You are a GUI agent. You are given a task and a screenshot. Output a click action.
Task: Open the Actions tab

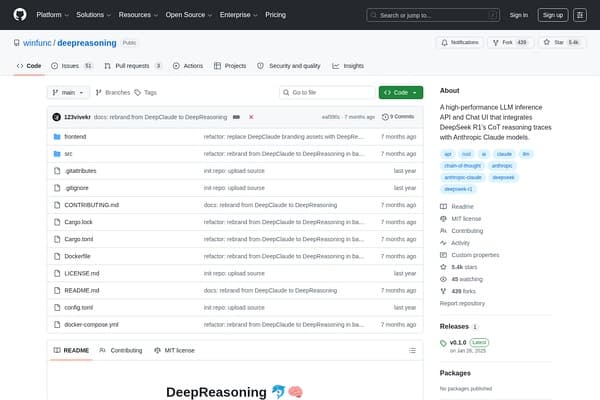tap(188, 66)
